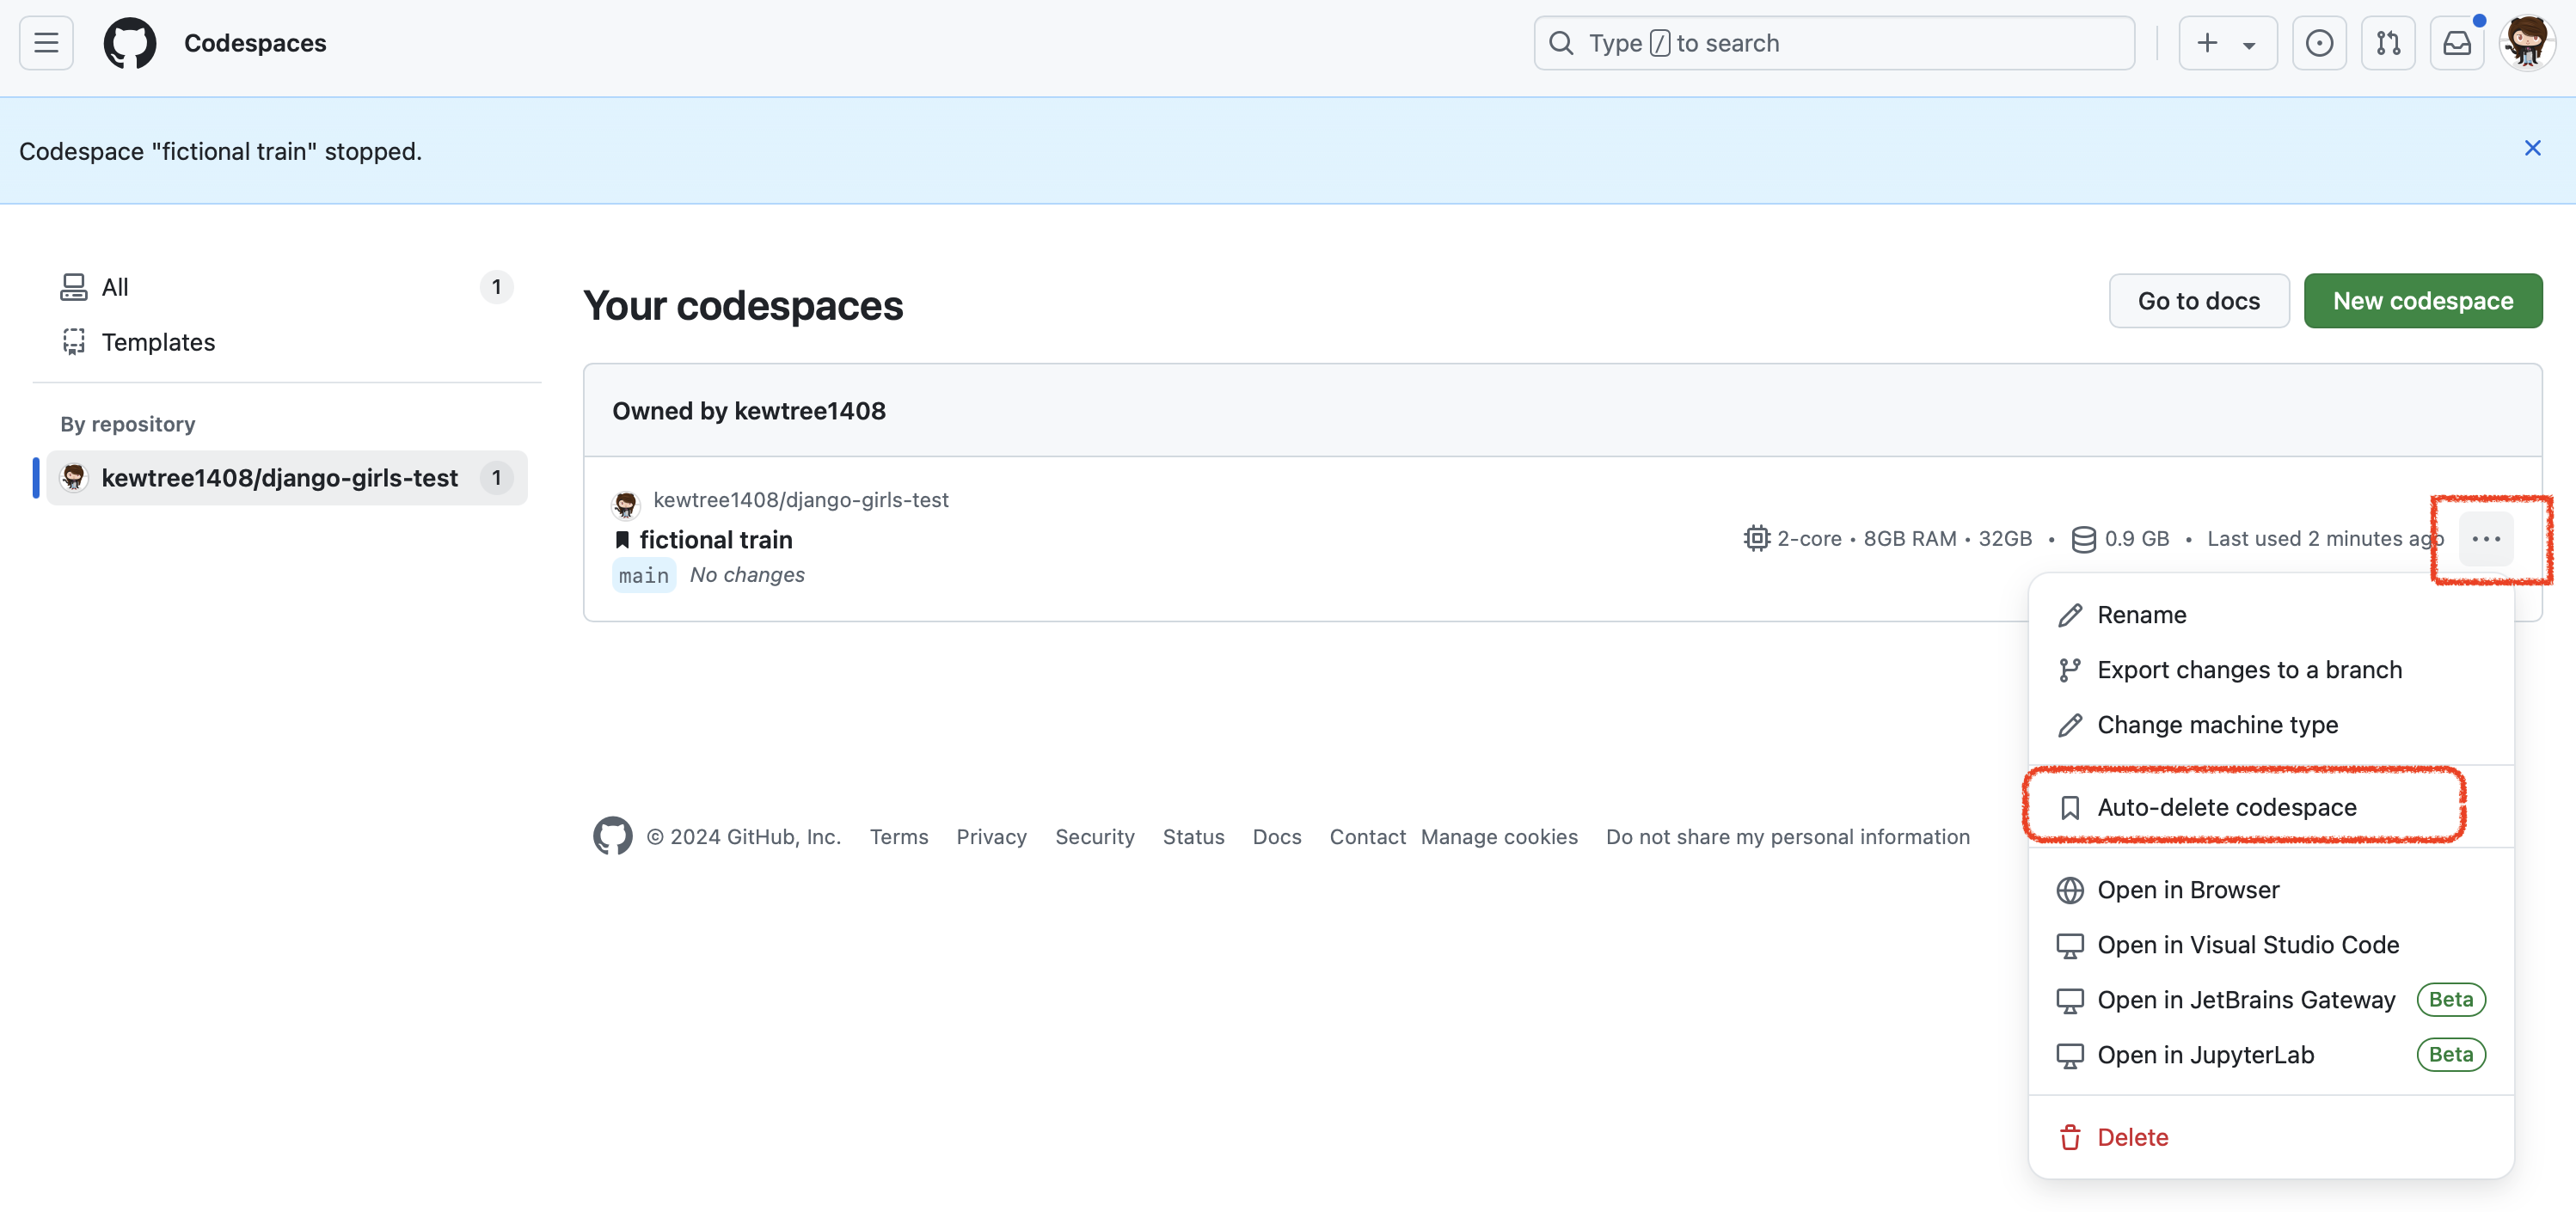Toggle Auto-delete codespace option

[2226, 807]
